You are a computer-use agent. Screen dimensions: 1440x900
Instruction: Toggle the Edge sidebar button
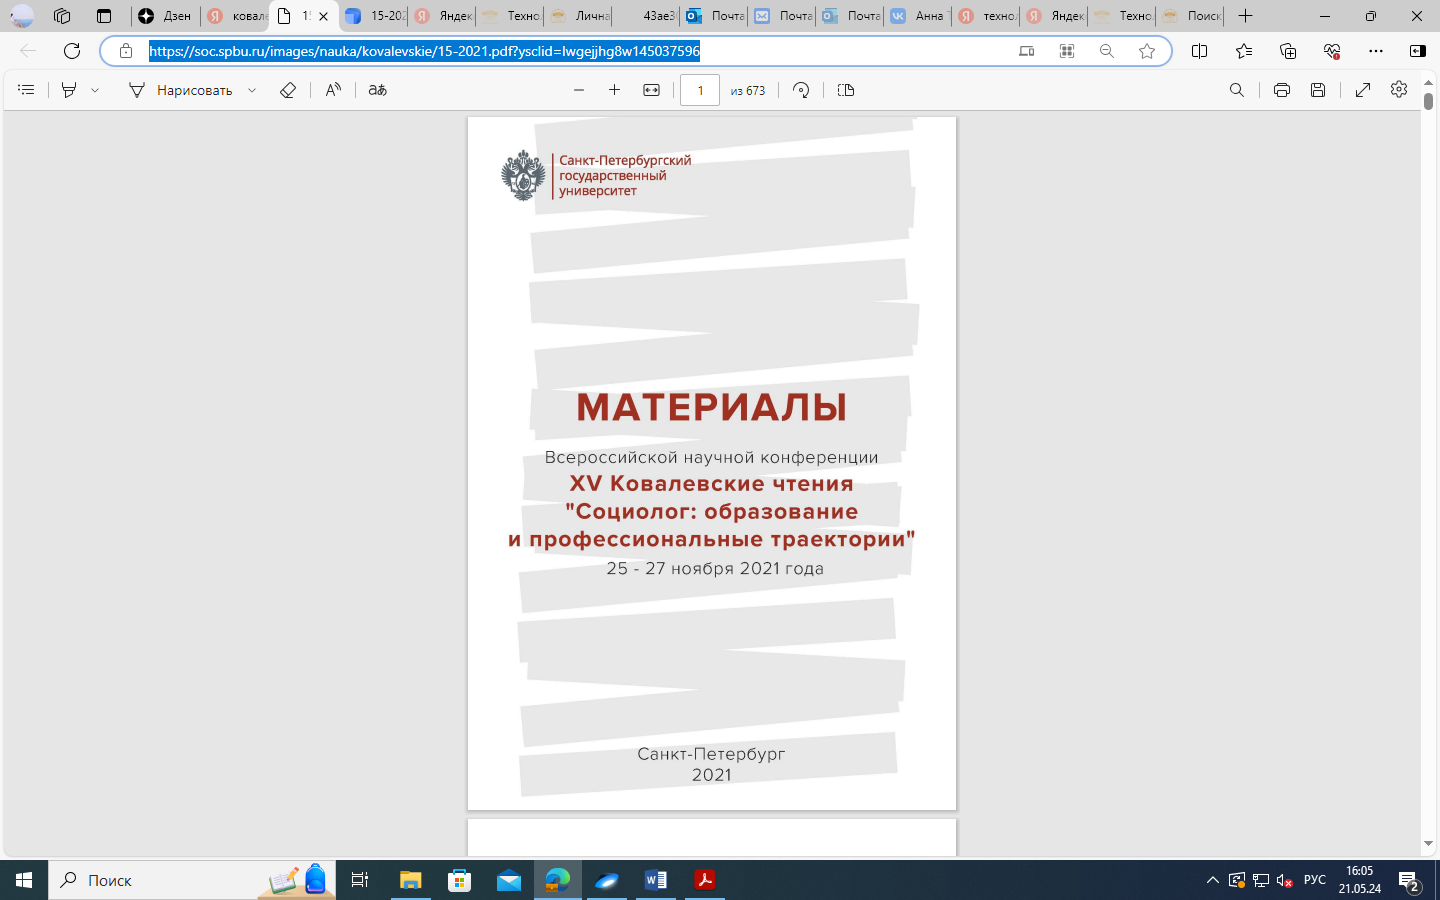coord(1418,51)
